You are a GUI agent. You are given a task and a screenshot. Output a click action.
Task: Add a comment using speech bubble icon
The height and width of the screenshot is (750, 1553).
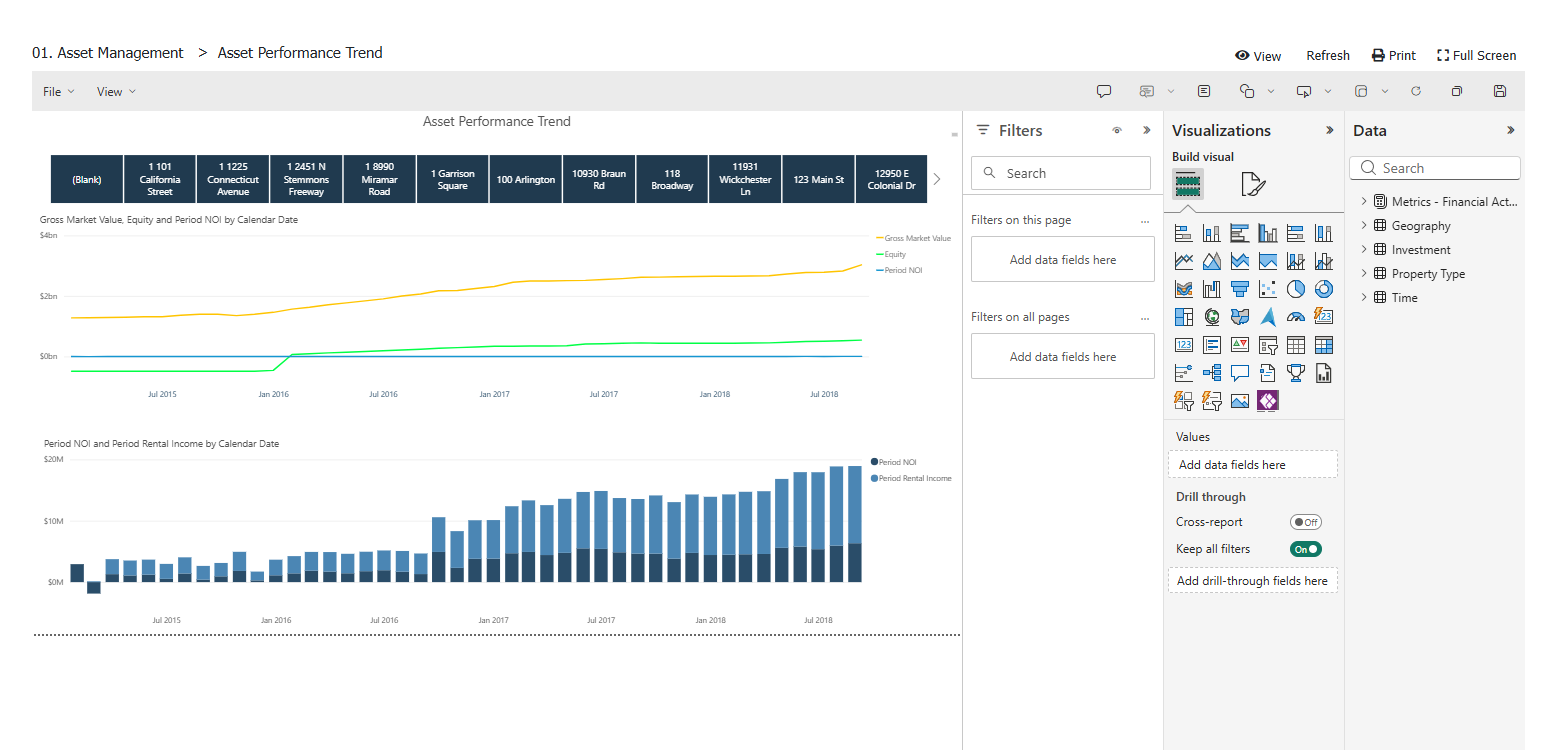[1104, 91]
